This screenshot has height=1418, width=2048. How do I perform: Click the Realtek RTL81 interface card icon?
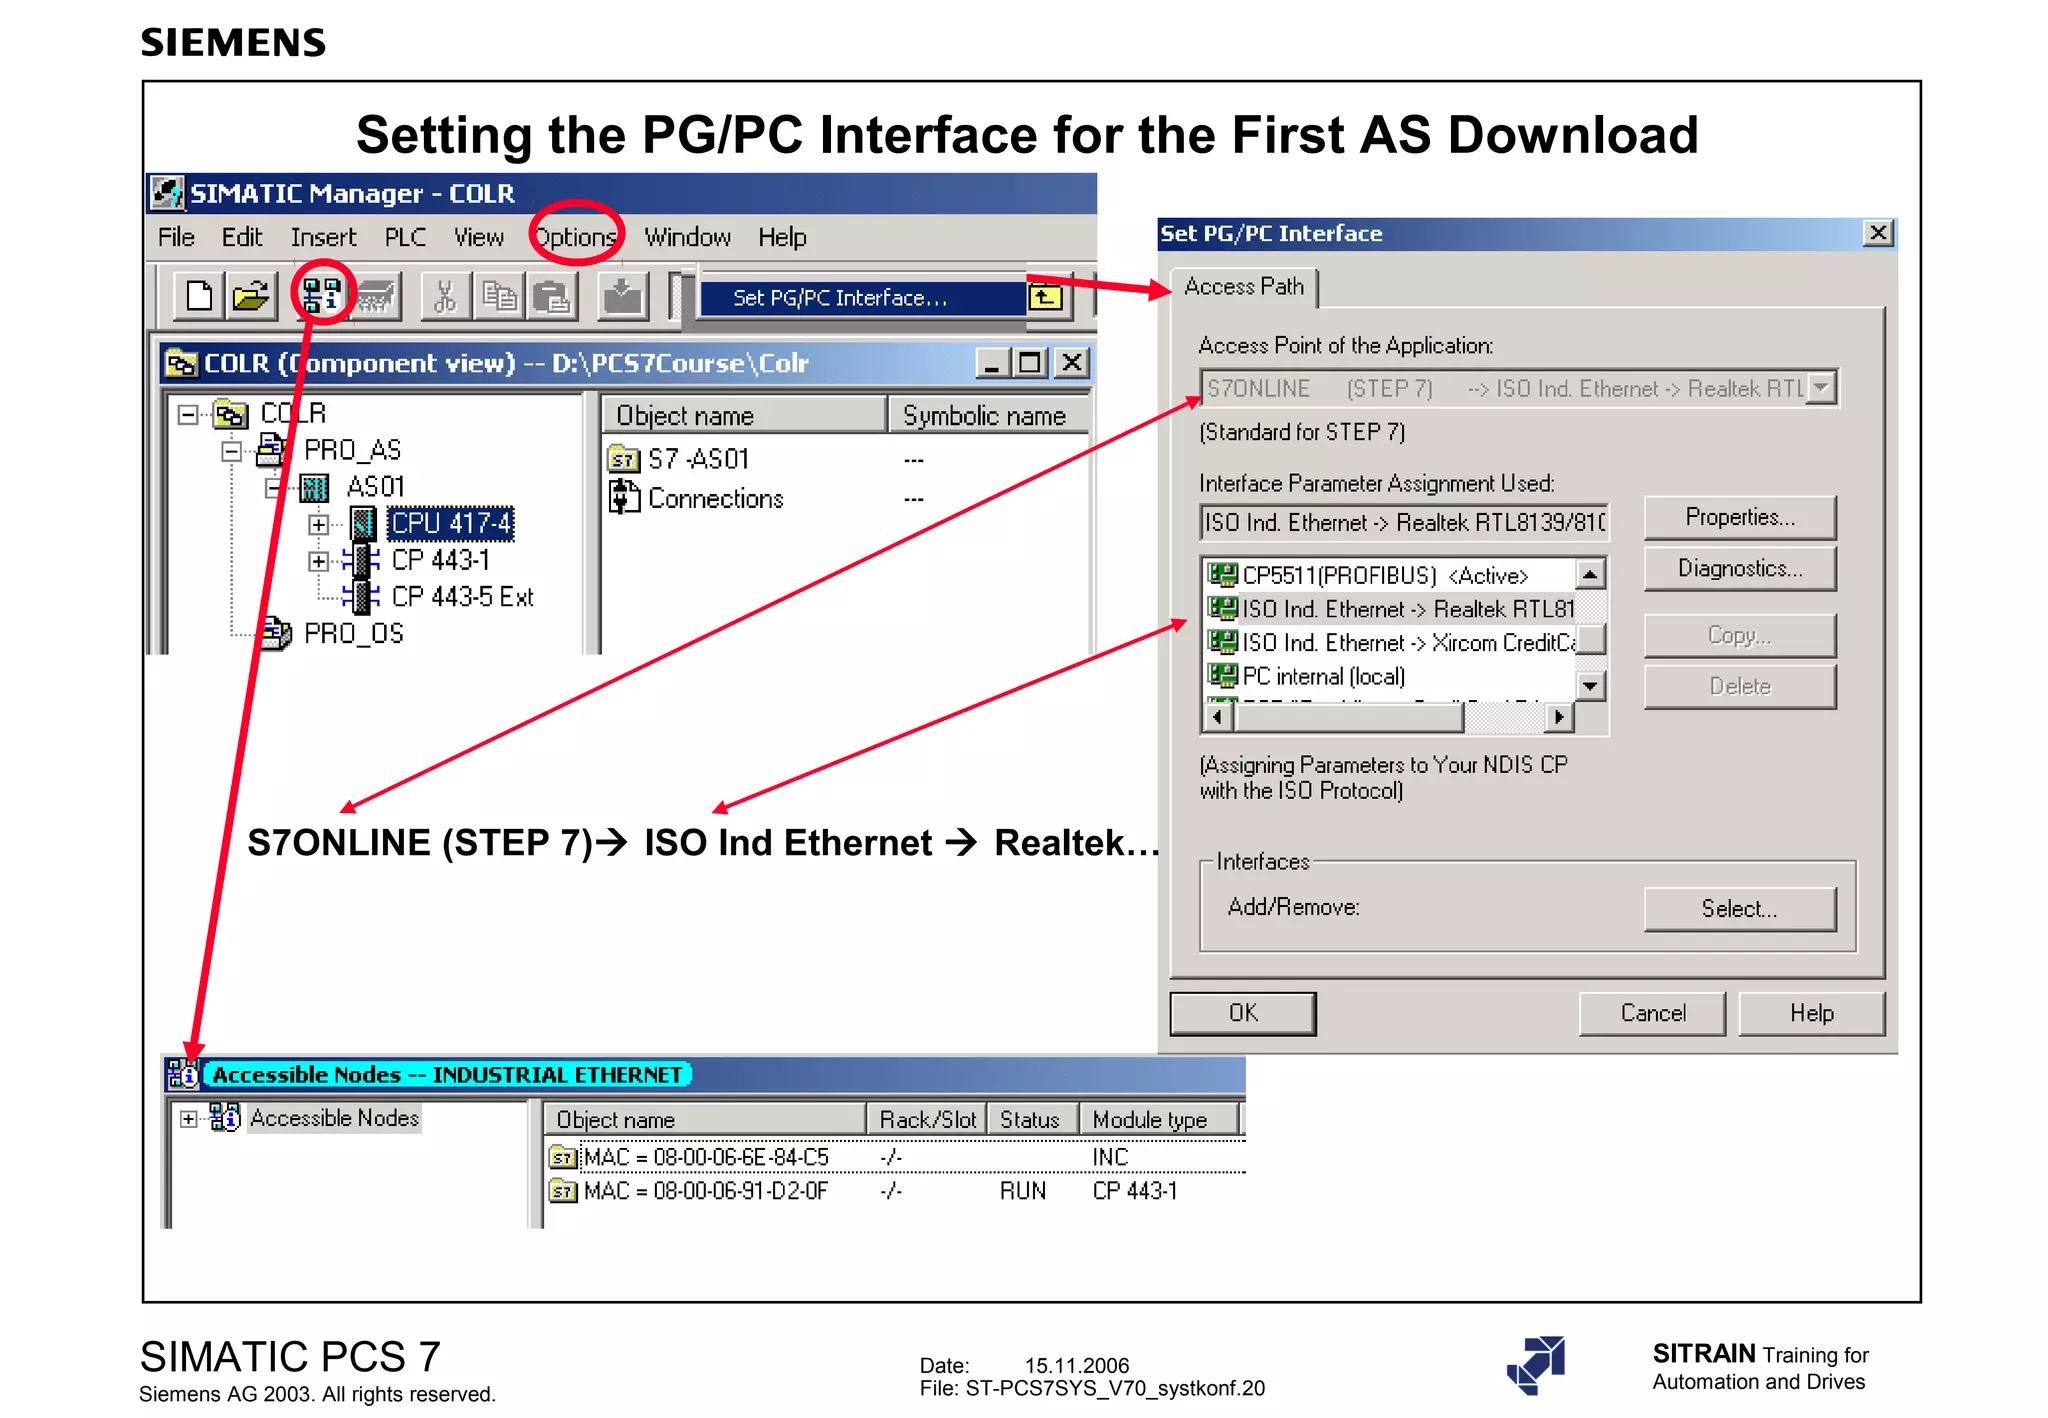click(x=1222, y=608)
